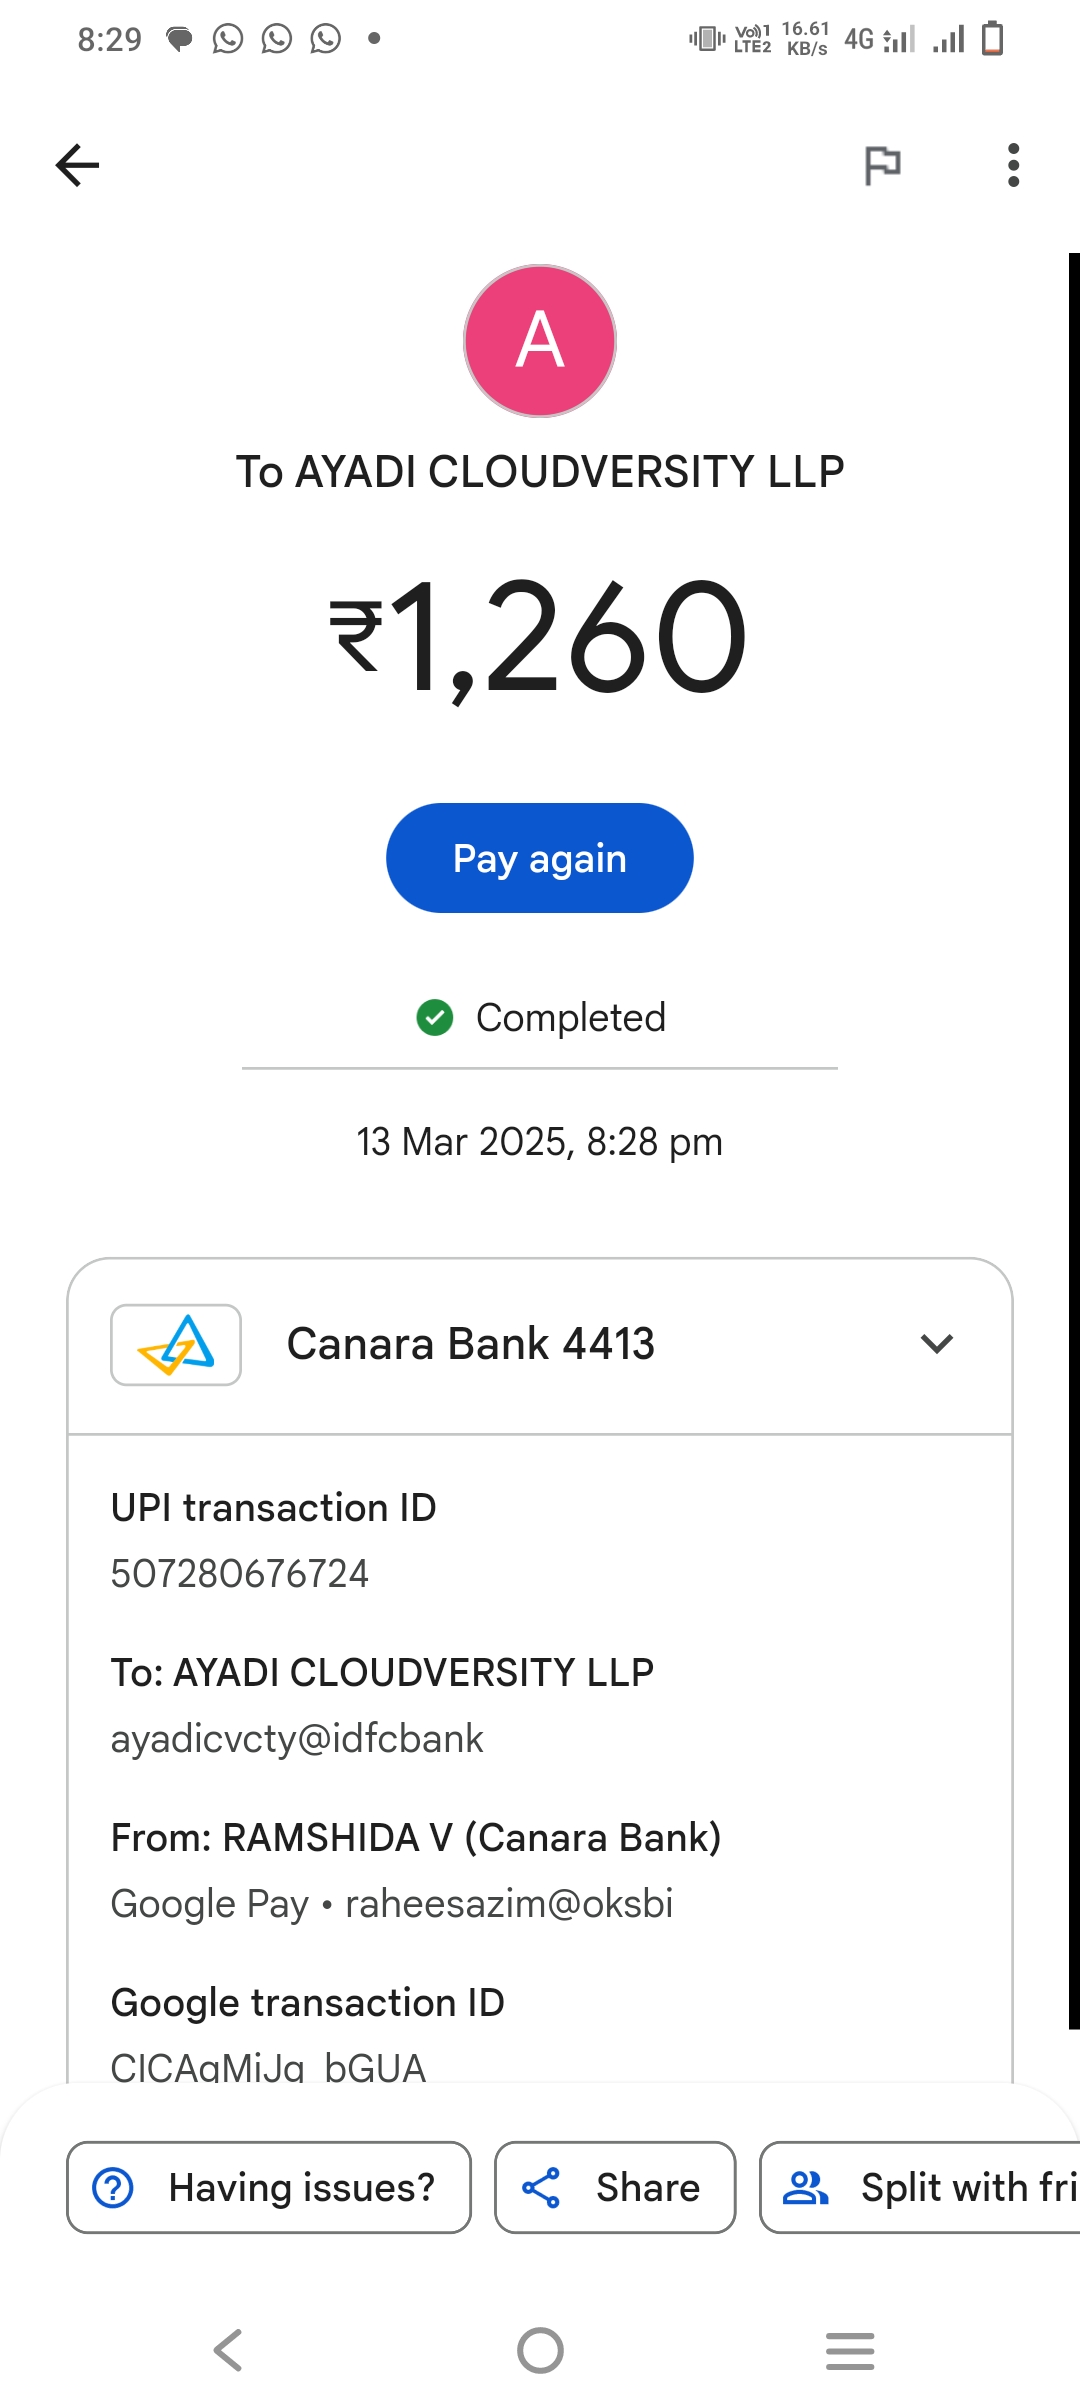This screenshot has height=2408, width=1080.
Task: Tap the UPI transaction ID number
Action: coord(240,1574)
